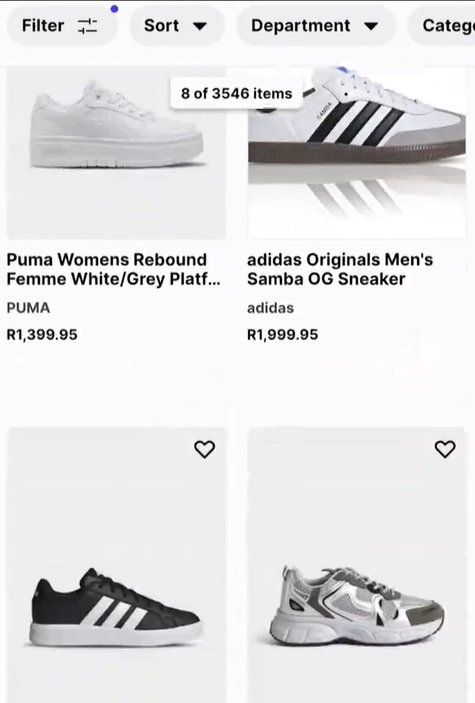
Task: Click the R1,999.95 price
Action: (283, 334)
